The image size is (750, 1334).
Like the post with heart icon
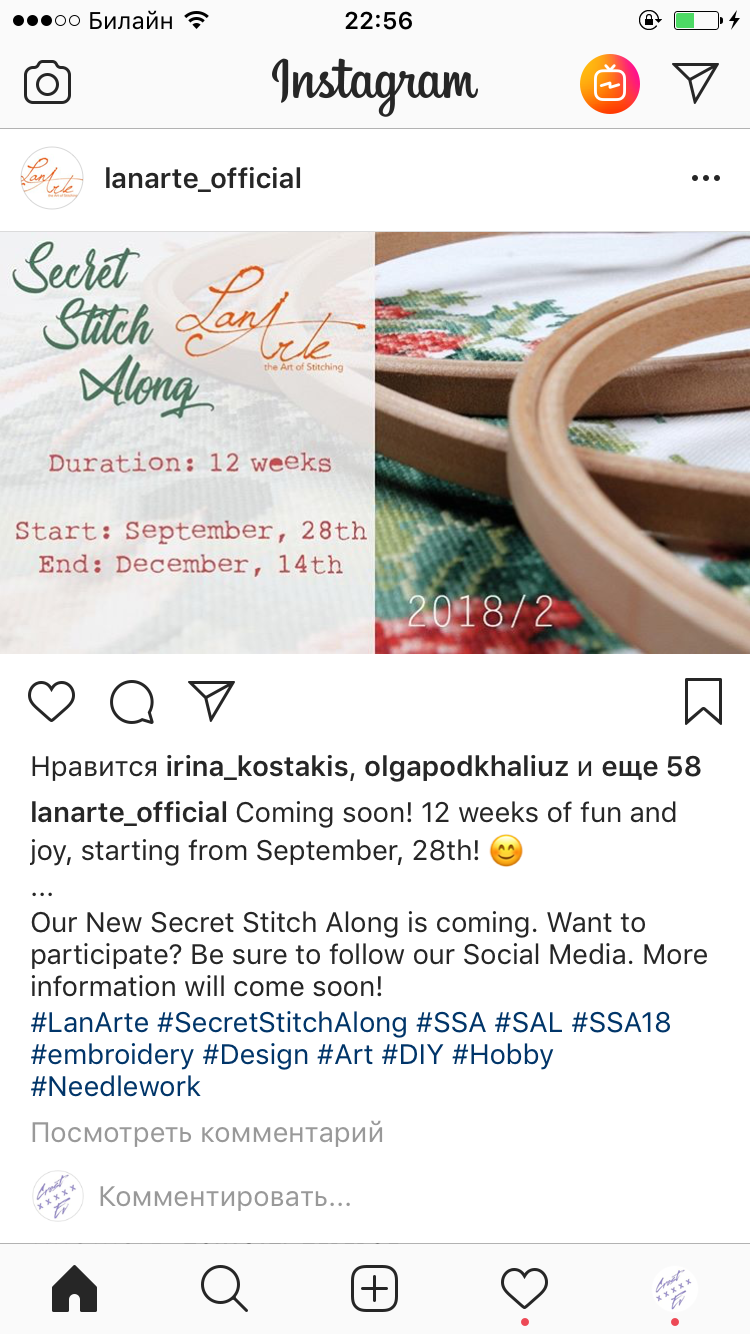point(52,701)
